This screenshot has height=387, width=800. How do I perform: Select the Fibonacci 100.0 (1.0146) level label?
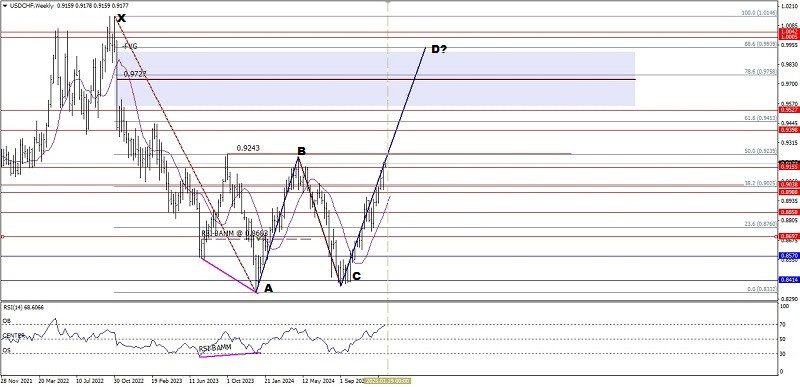[759, 13]
